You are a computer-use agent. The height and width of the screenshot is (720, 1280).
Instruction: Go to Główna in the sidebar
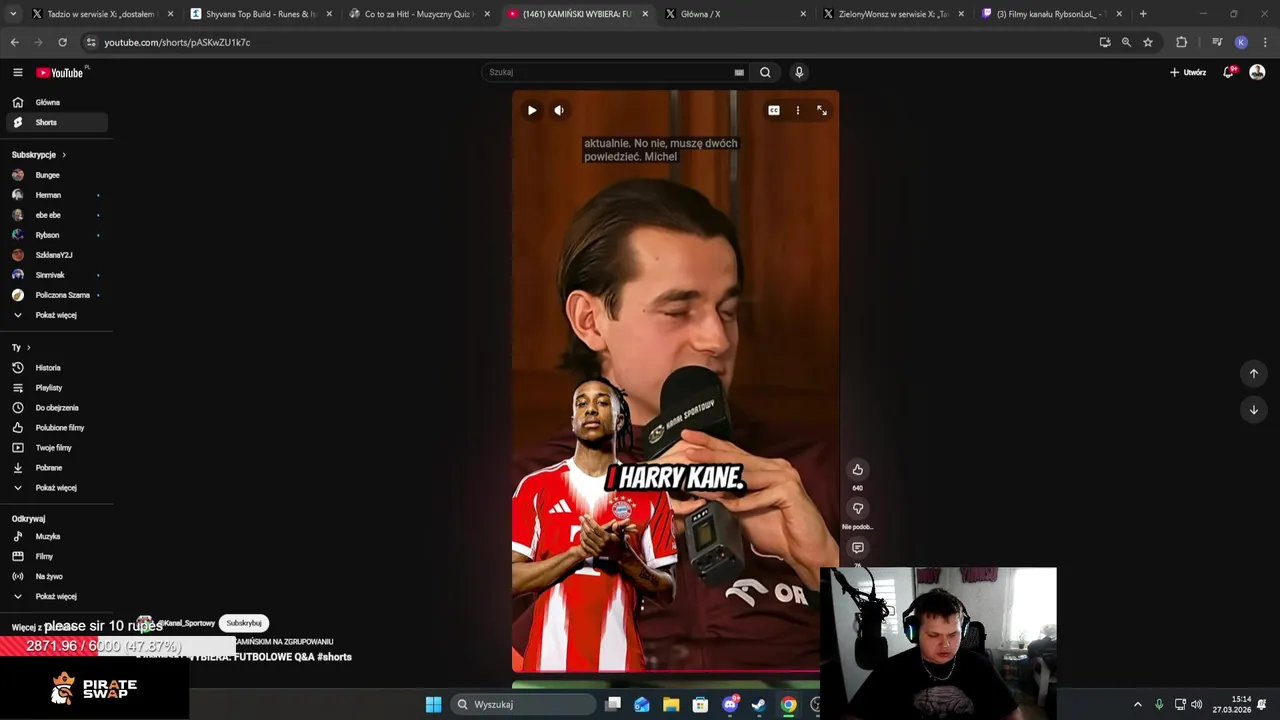(x=56, y=102)
